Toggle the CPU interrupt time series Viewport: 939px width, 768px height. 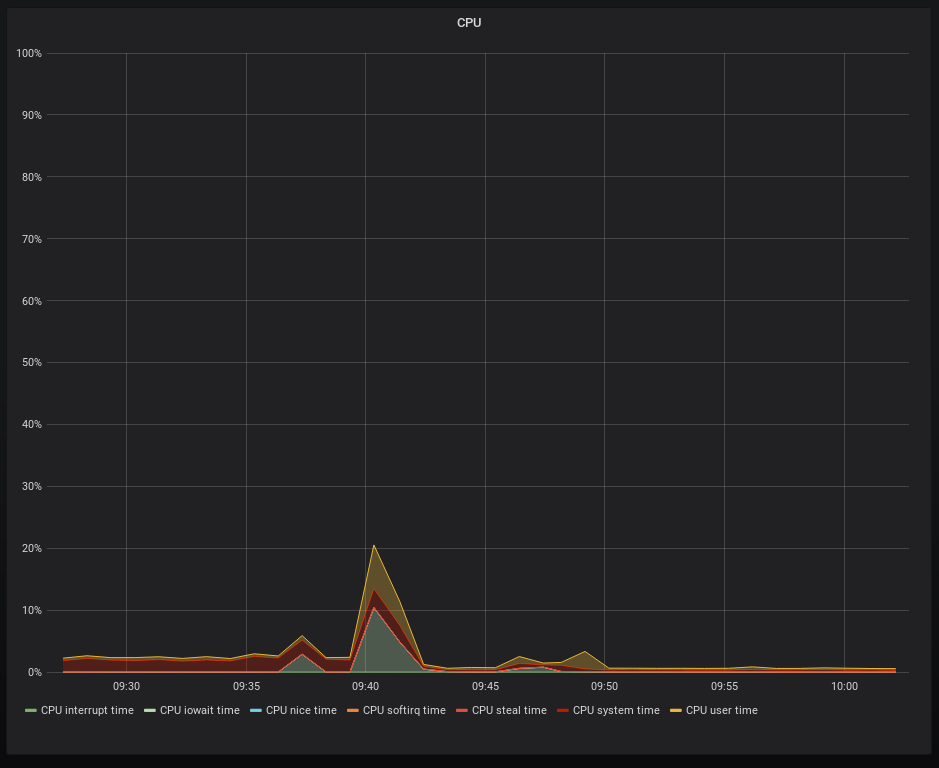tap(87, 710)
